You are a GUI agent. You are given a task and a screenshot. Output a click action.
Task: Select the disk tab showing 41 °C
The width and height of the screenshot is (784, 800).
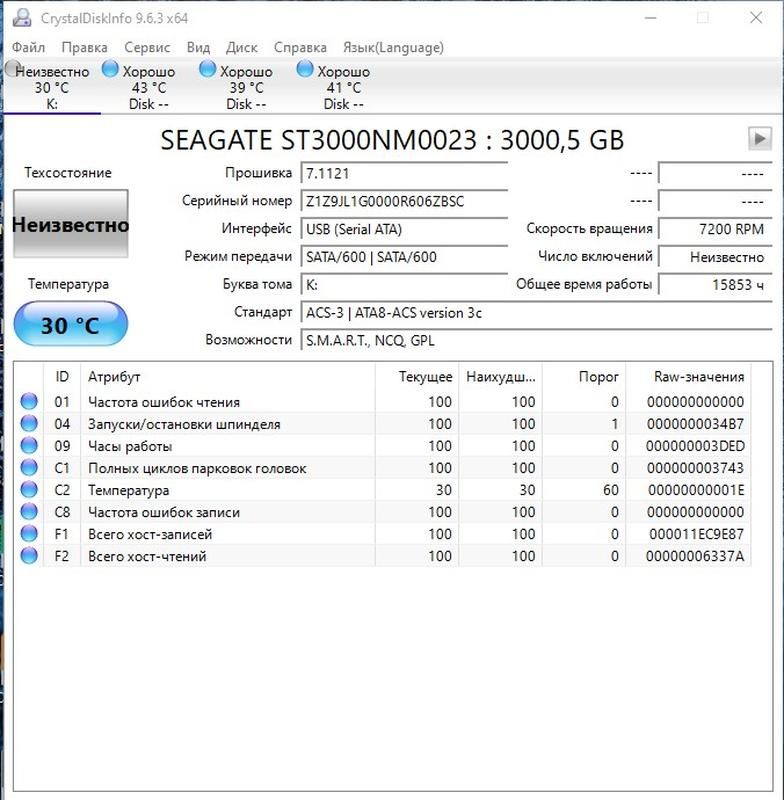coord(343,87)
